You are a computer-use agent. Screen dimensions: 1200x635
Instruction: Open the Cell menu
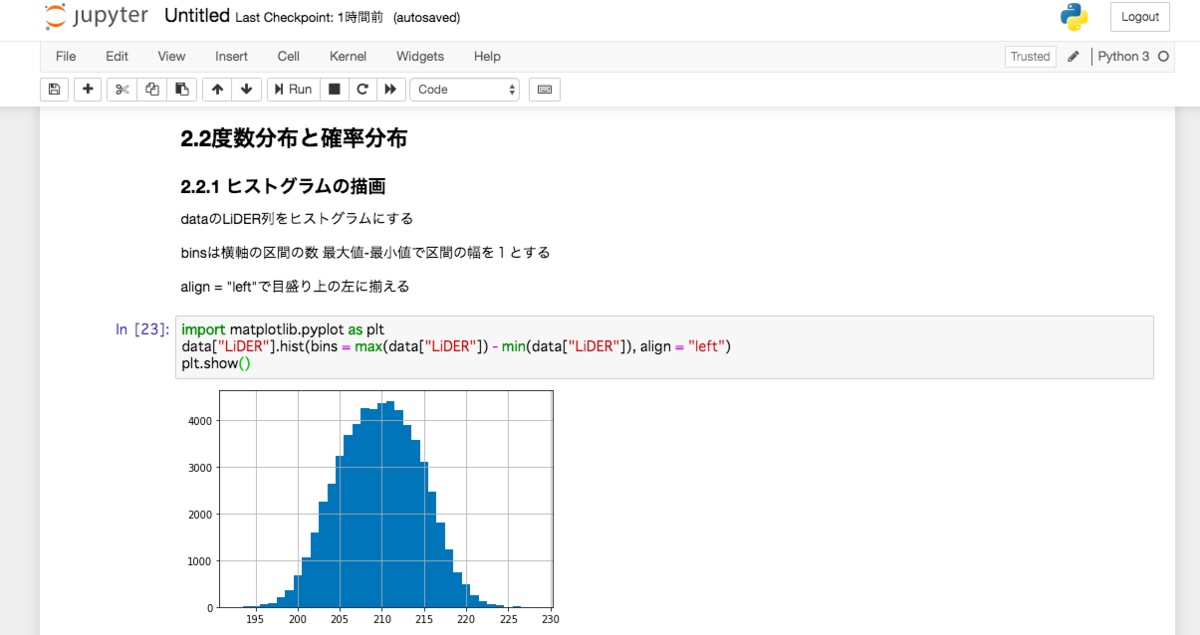tap(289, 56)
